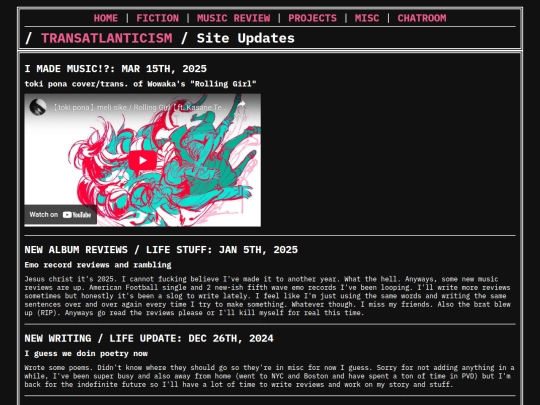Click the paragraph starting "Jesus christ it's 2025"
The image size is (540, 405).
click(268, 296)
